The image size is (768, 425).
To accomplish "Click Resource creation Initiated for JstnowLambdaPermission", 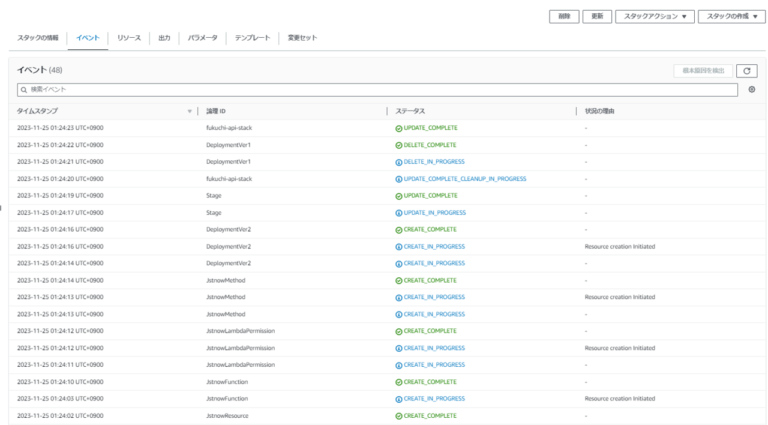I will tap(620, 348).
